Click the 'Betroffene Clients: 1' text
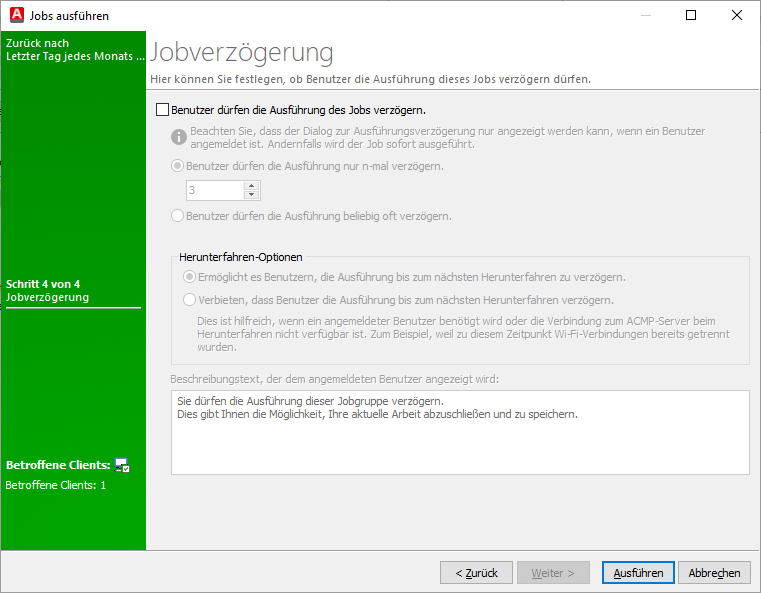This screenshot has width=761, height=593. (x=55, y=485)
